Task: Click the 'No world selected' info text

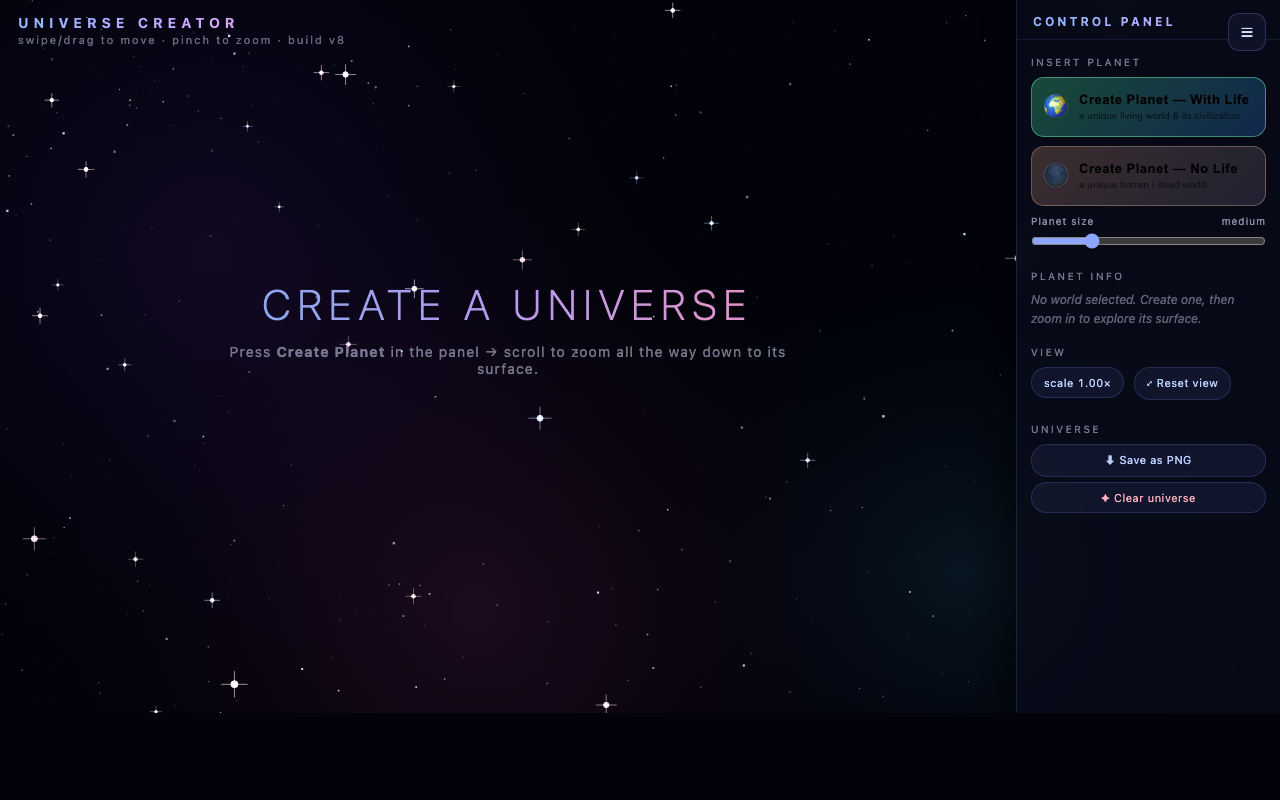Action: click(x=1133, y=309)
